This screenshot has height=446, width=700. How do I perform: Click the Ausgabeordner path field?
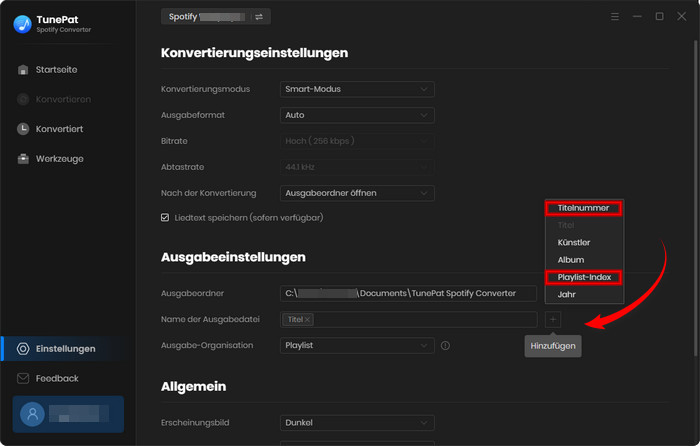[x=409, y=293]
